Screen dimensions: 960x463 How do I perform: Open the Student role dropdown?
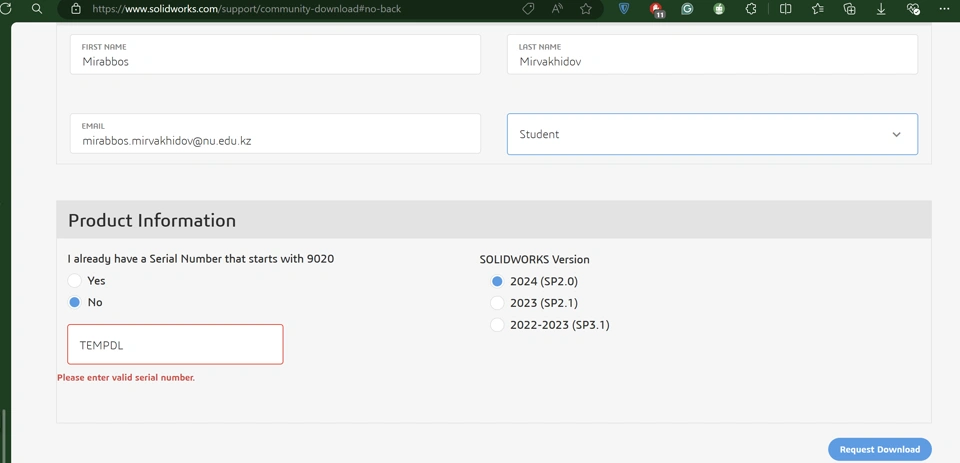712,134
